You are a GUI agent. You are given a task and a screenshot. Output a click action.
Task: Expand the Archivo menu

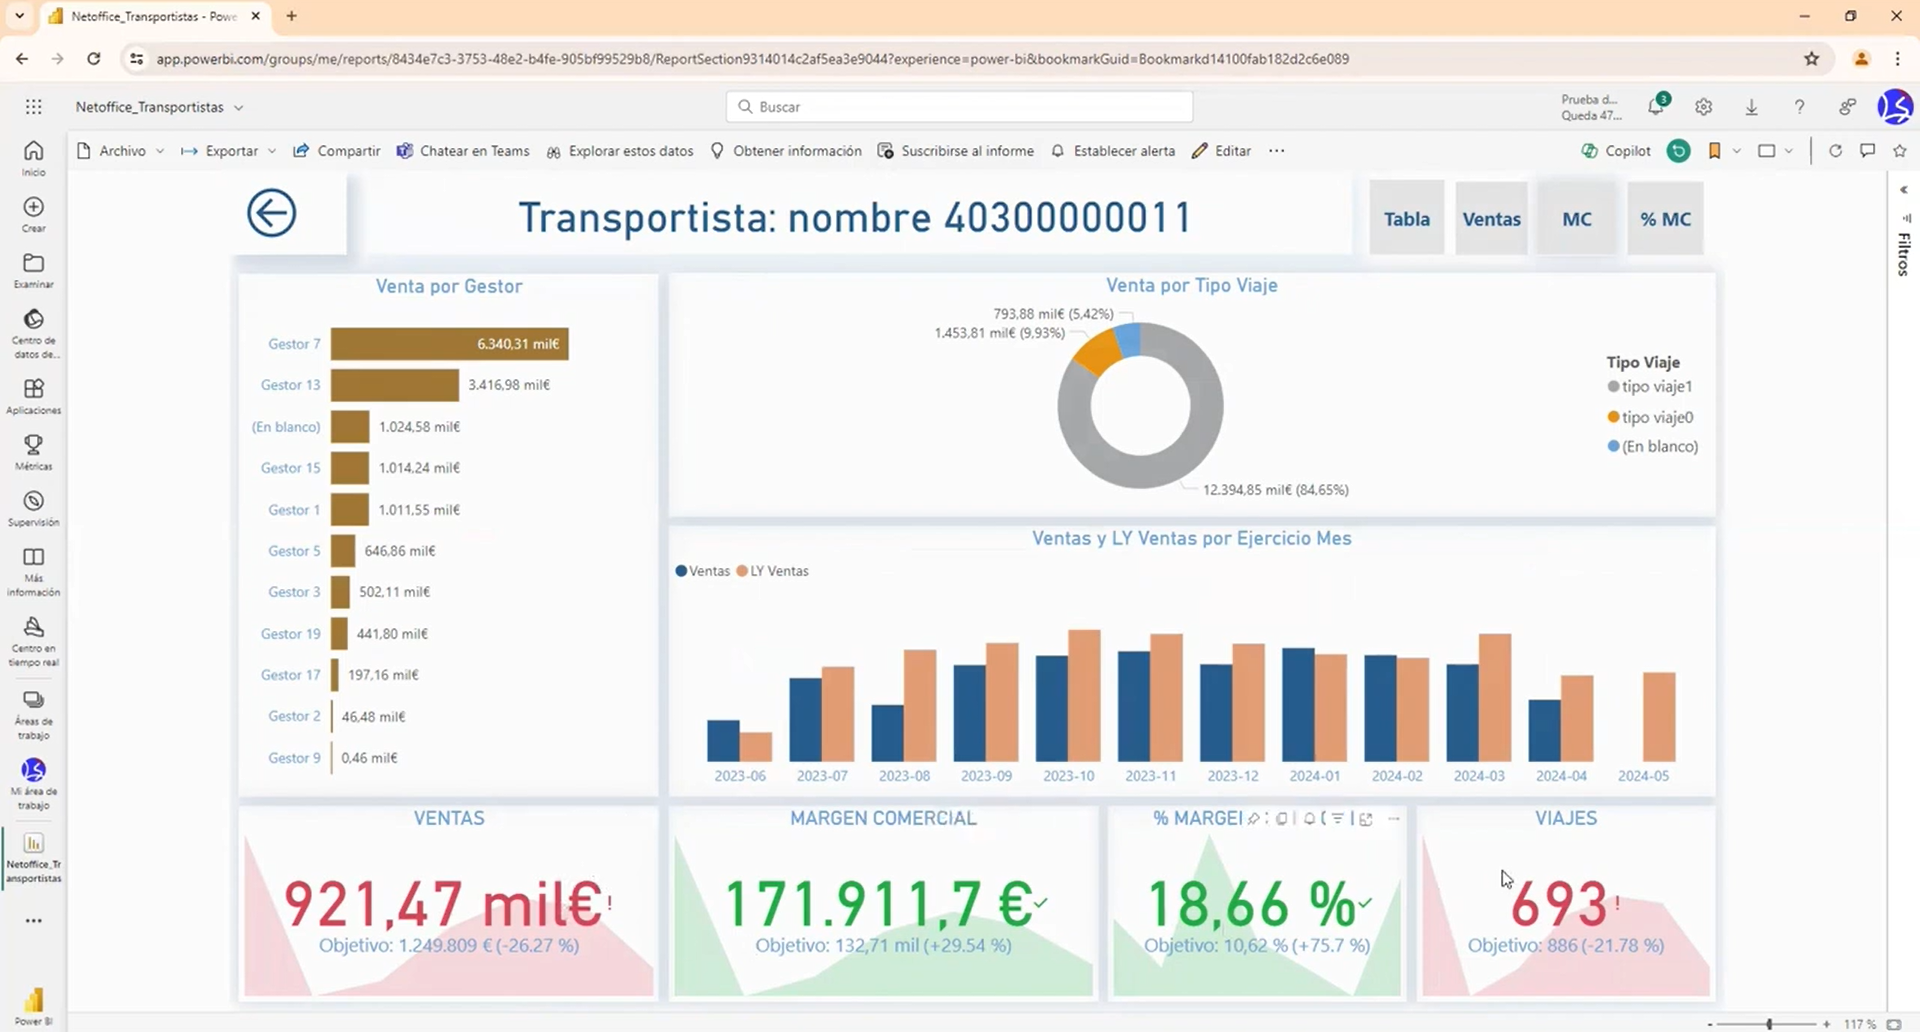click(x=120, y=151)
